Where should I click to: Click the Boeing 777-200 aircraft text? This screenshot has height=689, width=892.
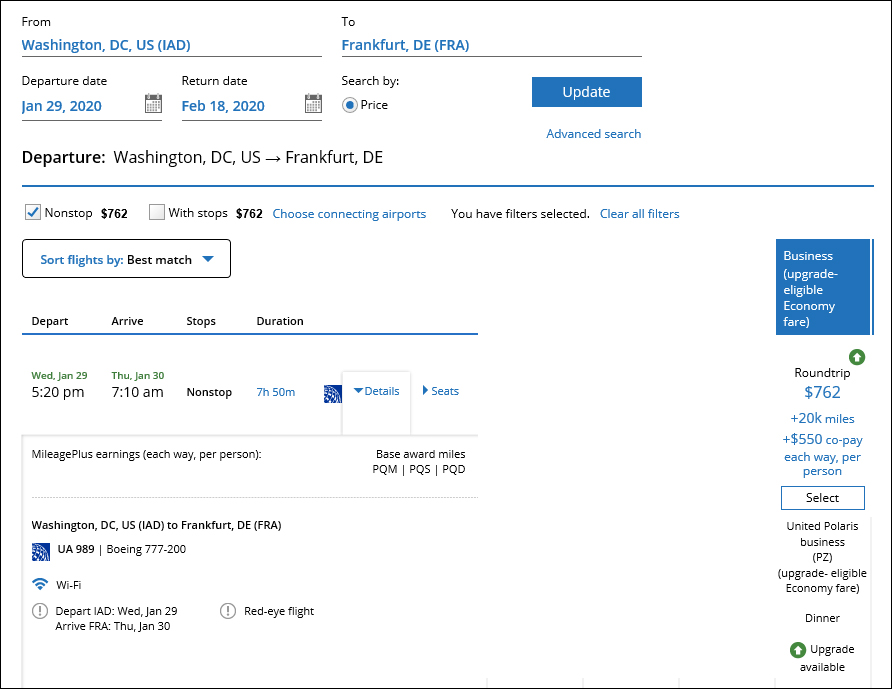146,549
